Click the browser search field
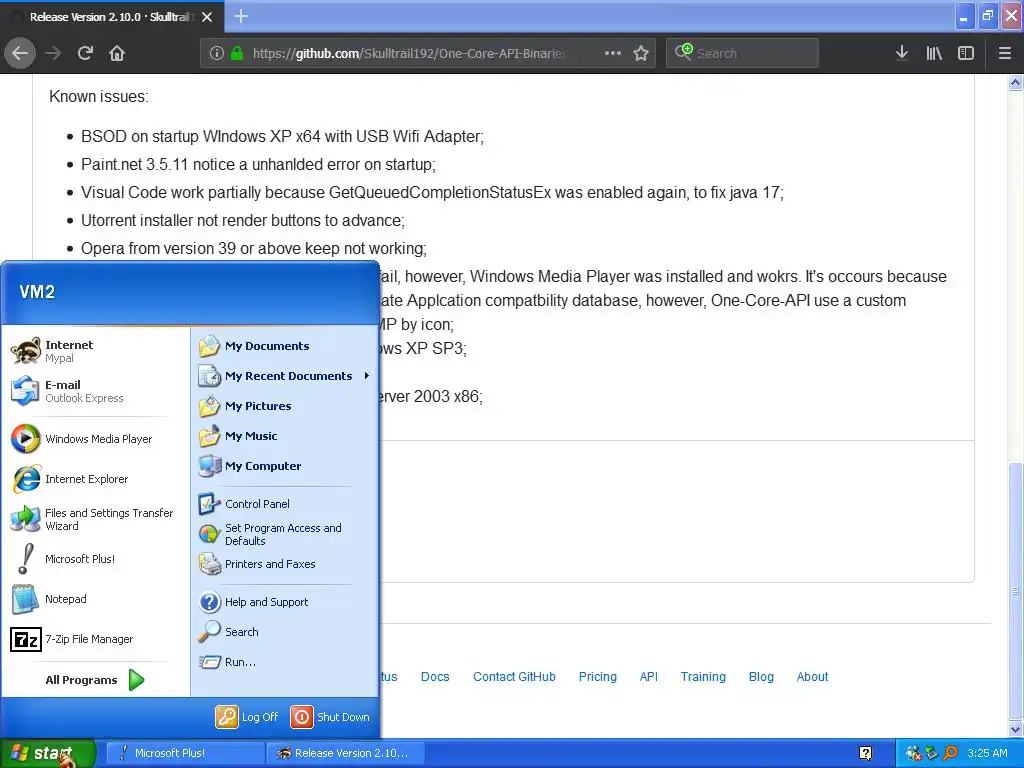This screenshot has width=1024, height=768. (742, 53)
